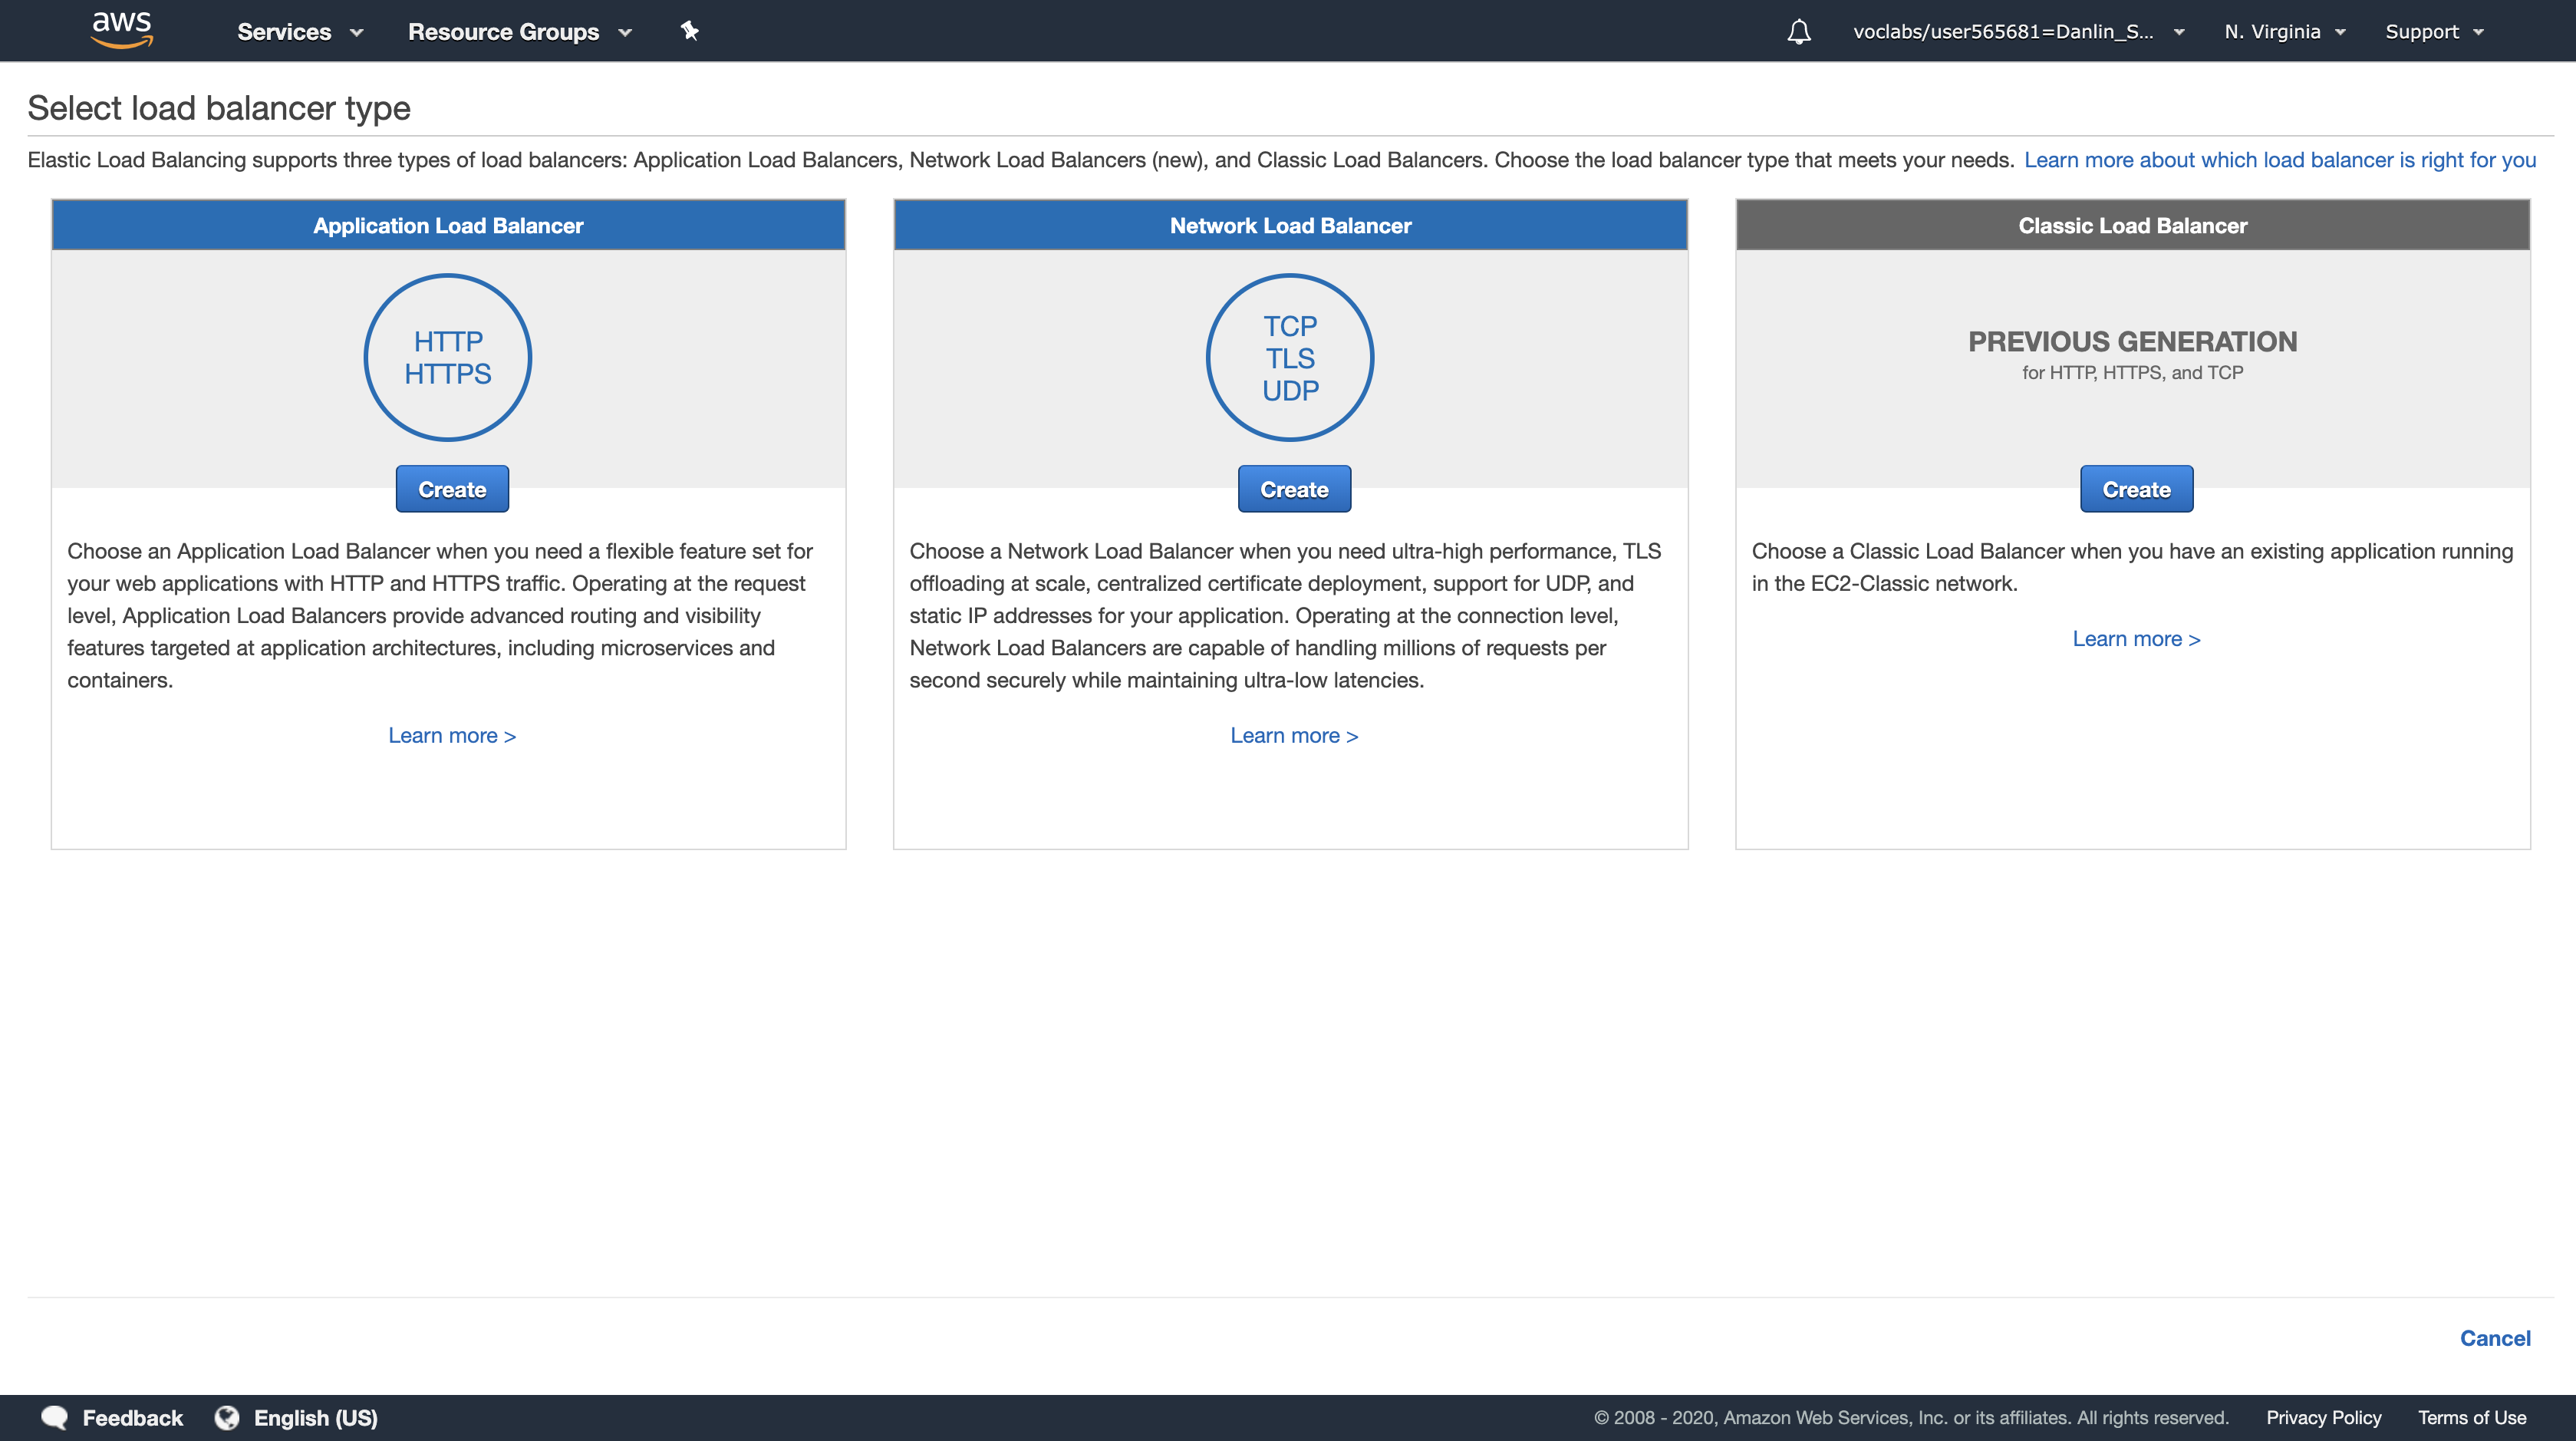Open the Privacy Policy link

[2323, 1417]
